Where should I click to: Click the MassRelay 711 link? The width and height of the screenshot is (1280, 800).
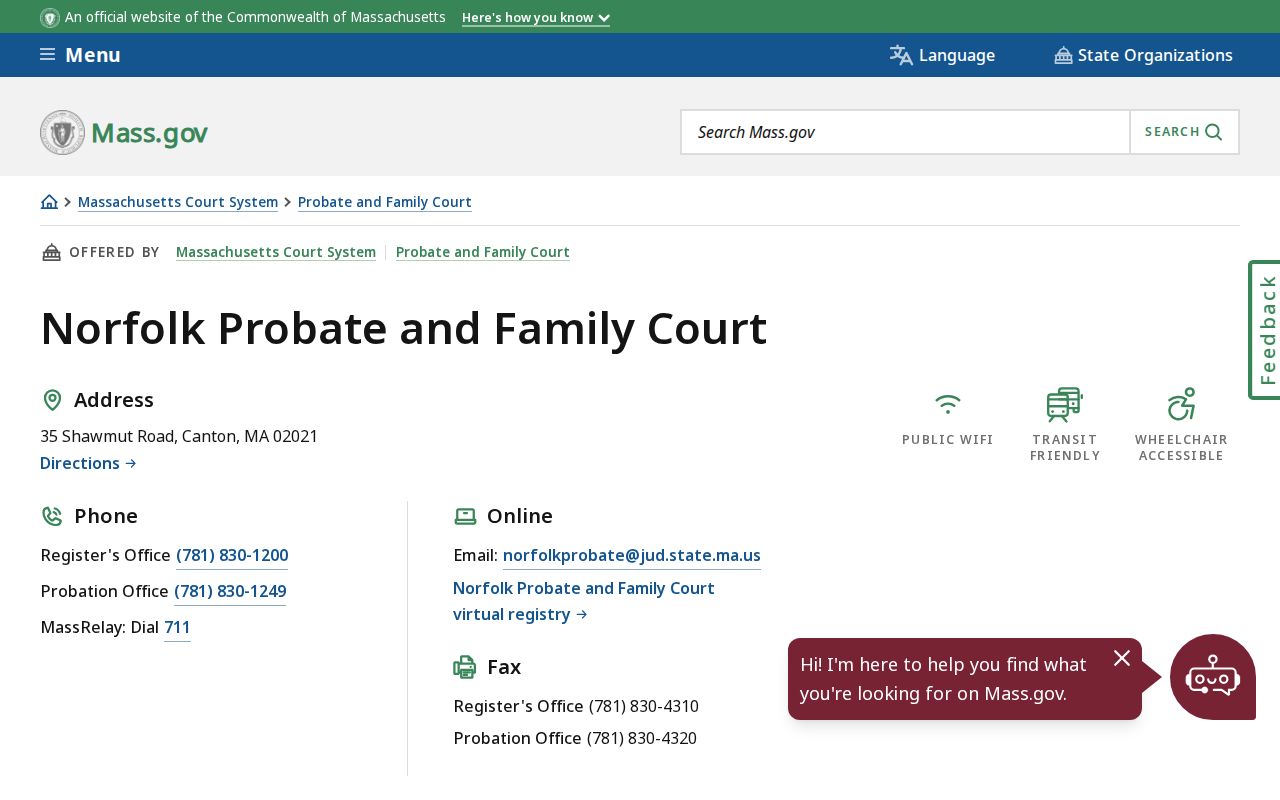coord(177,627)
